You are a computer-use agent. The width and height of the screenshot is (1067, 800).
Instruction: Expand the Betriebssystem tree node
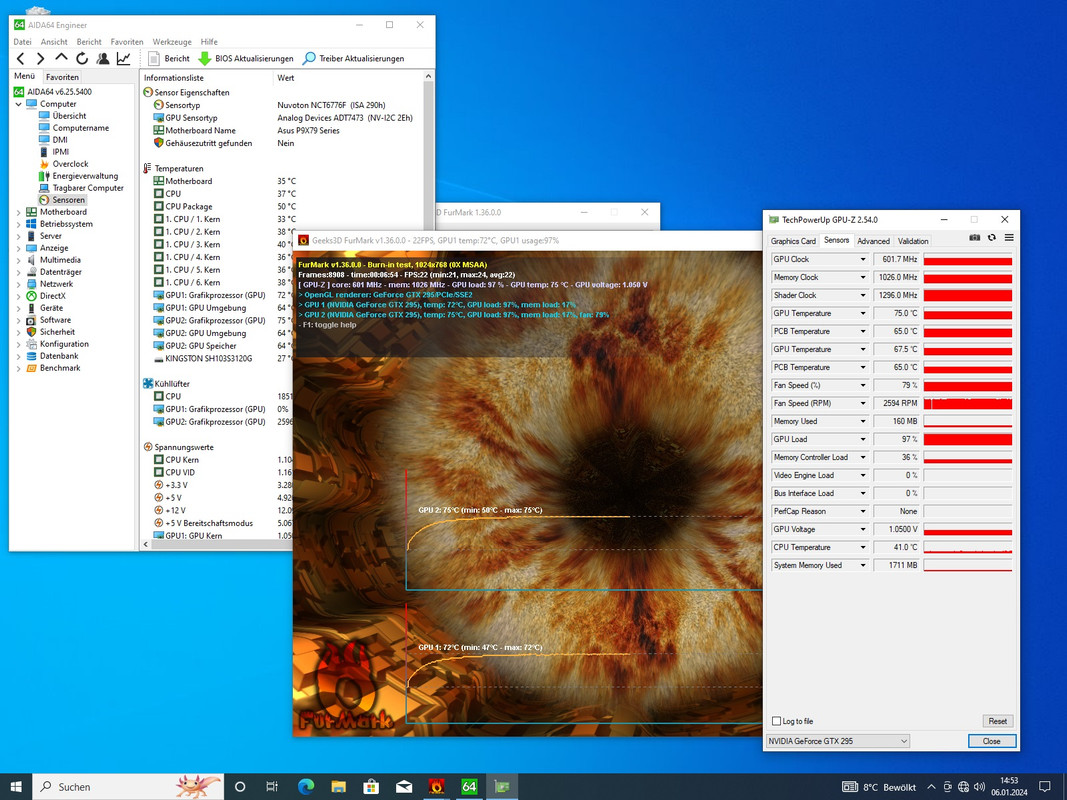point(18,224)
